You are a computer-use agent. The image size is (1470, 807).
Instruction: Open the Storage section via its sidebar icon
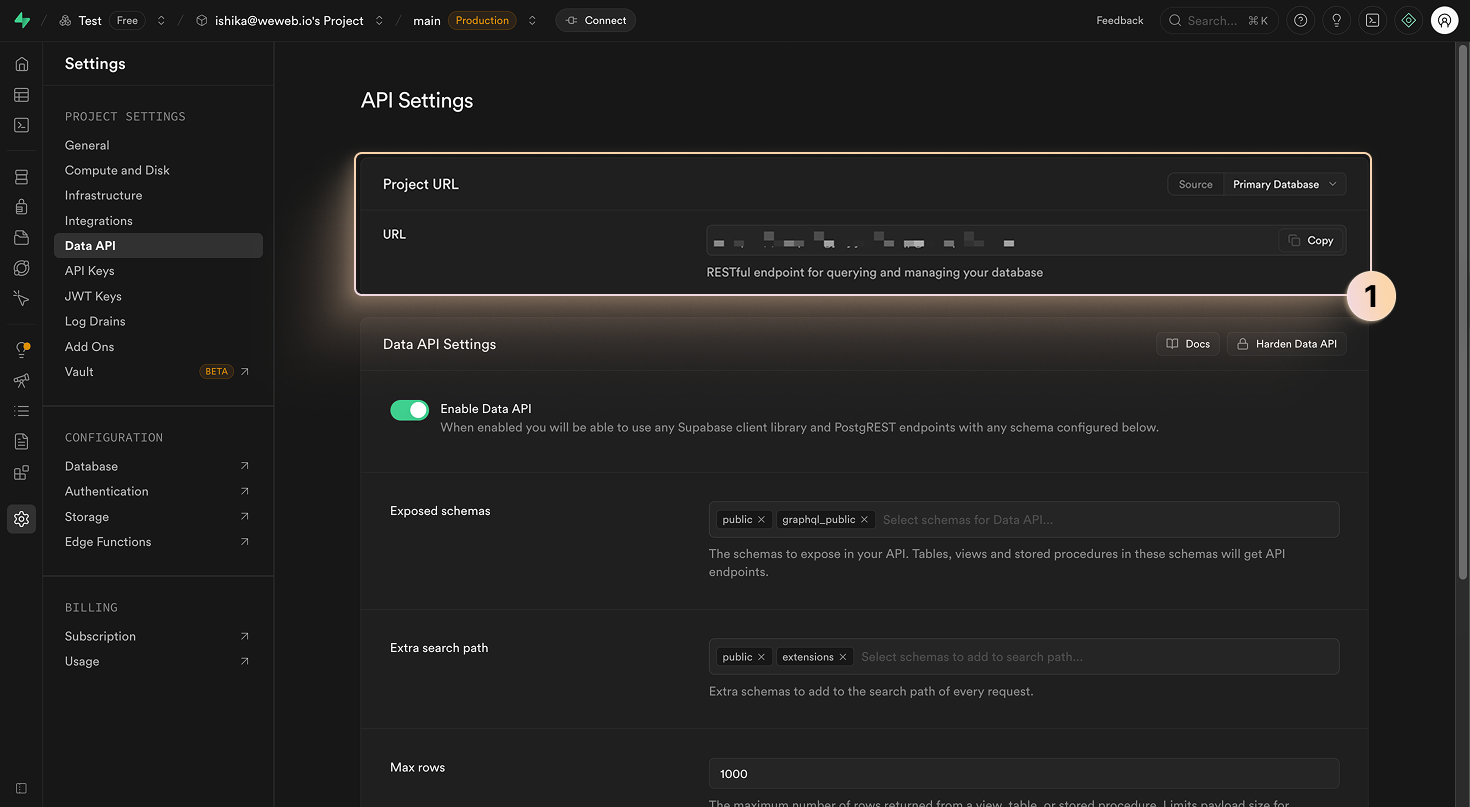(x=21, y=237)
